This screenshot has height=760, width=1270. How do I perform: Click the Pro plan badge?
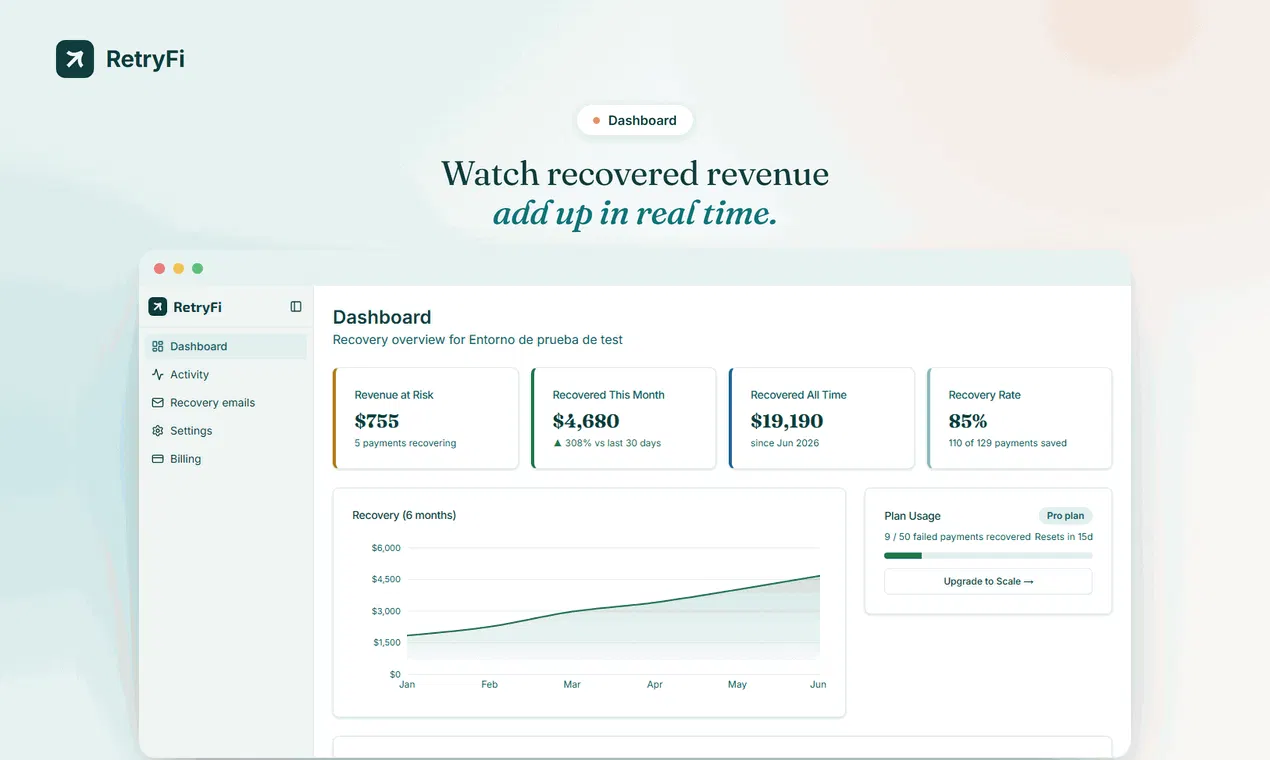(1065, 516)
